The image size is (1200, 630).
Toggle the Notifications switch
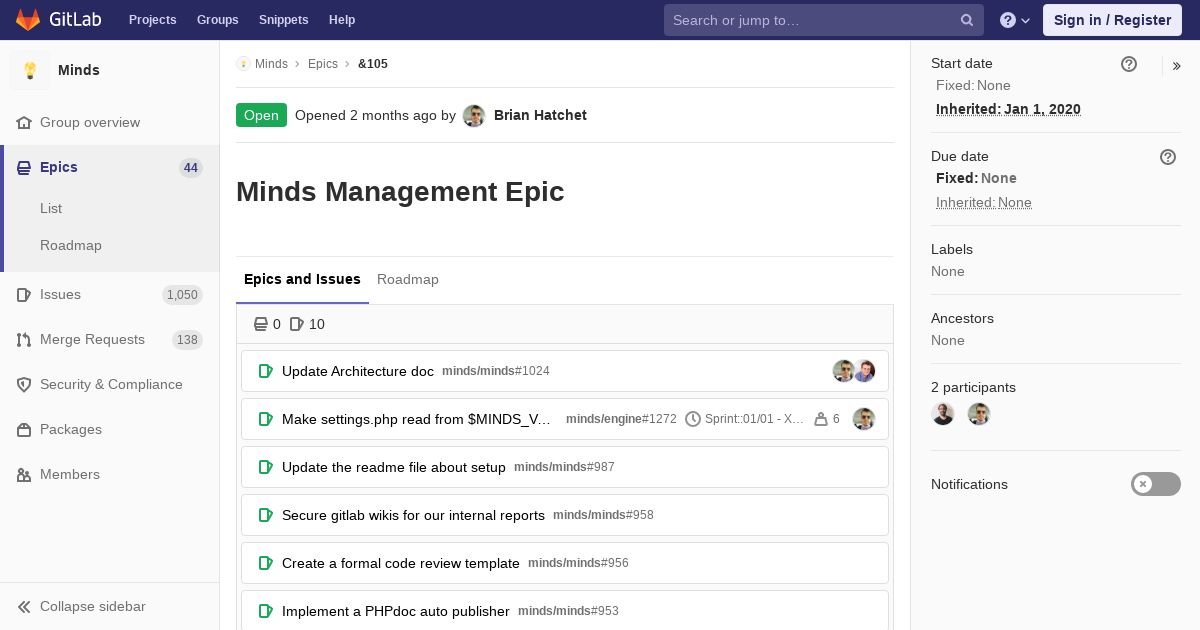click(x=1156, y=484)
